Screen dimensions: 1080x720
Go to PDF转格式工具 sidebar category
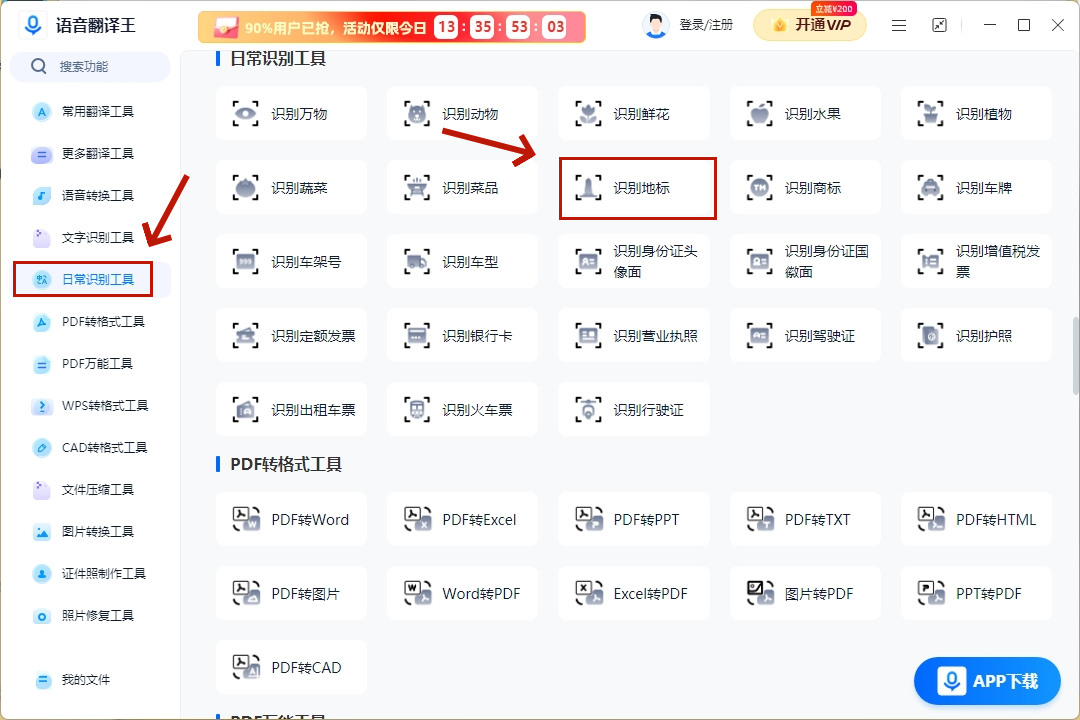click(x=90, y=322)
